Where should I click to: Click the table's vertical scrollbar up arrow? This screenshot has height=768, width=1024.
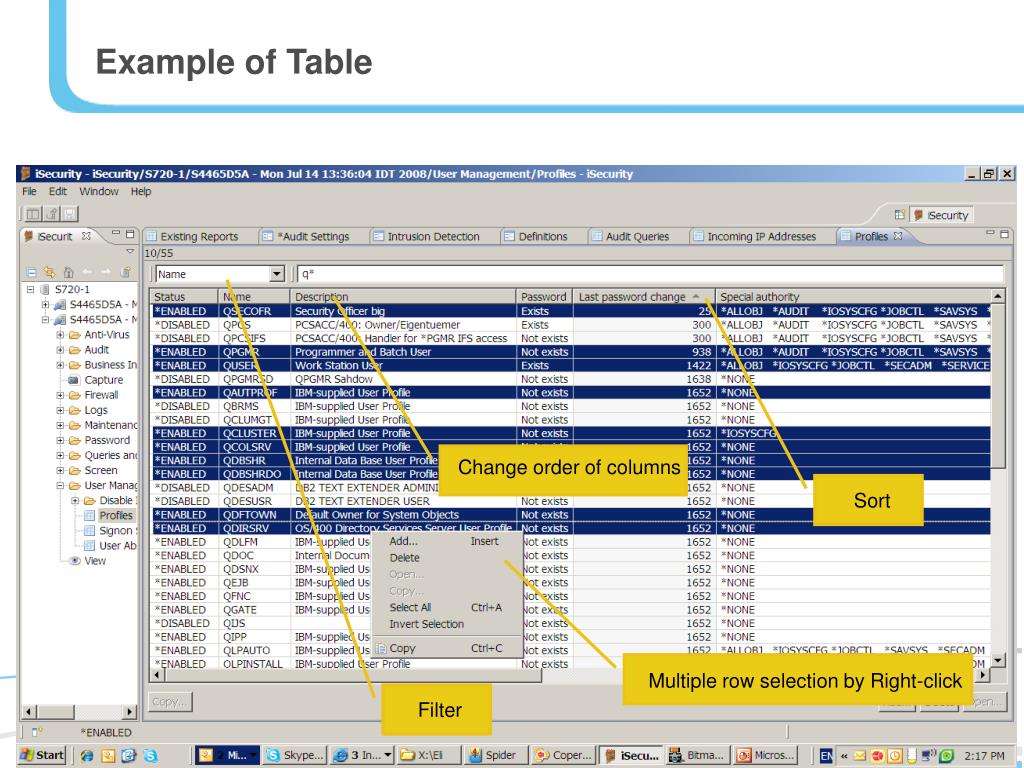[997, 296]
